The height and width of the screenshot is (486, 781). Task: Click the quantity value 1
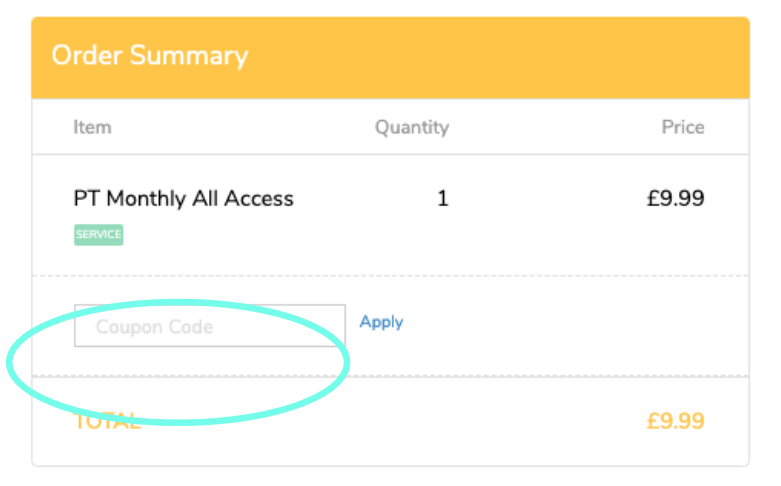[x=442, y=199]
